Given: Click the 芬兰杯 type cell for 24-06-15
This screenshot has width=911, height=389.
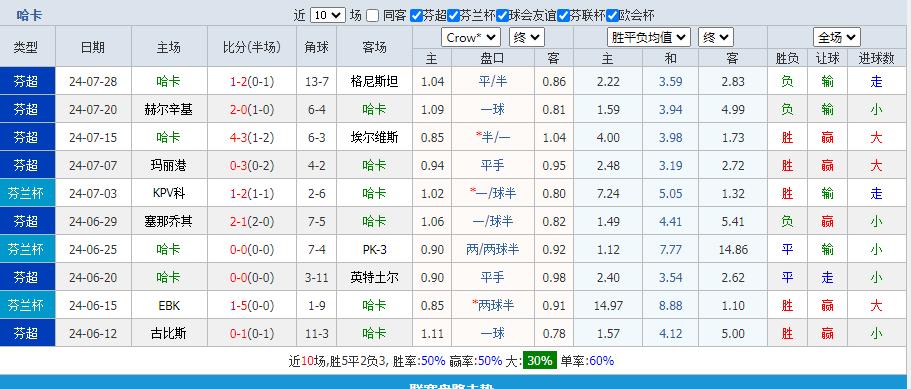Looking at the screenshot, I should click(x=26, y=305).
